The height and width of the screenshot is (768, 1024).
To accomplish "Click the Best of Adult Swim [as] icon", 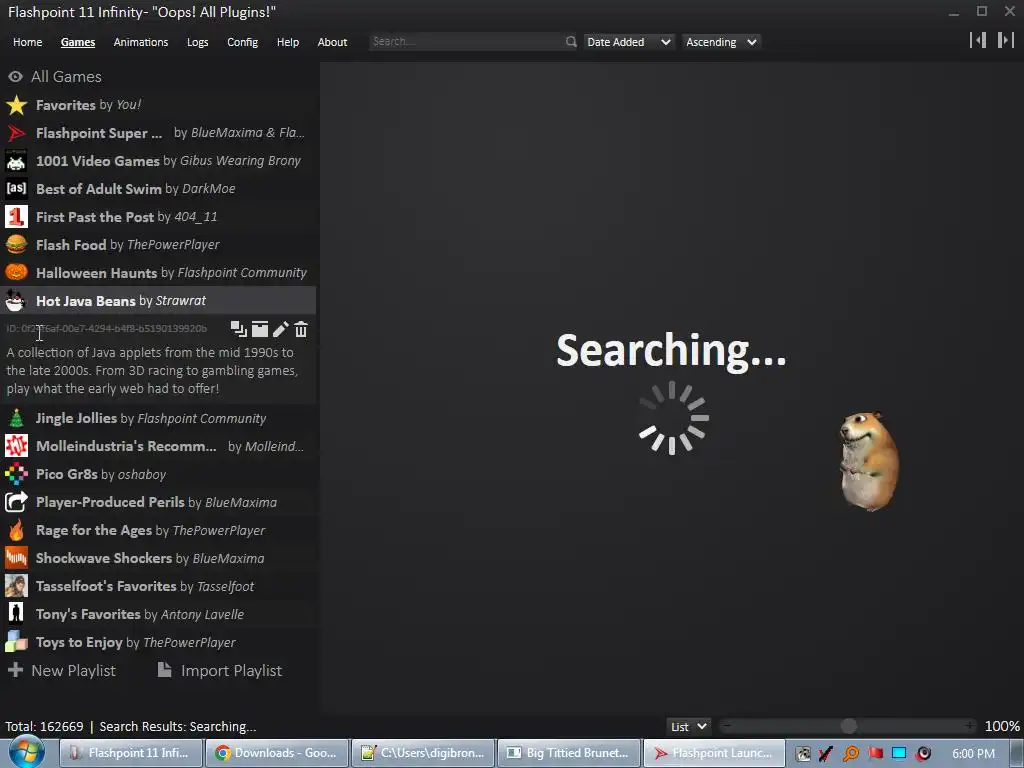I will (16, 189).
